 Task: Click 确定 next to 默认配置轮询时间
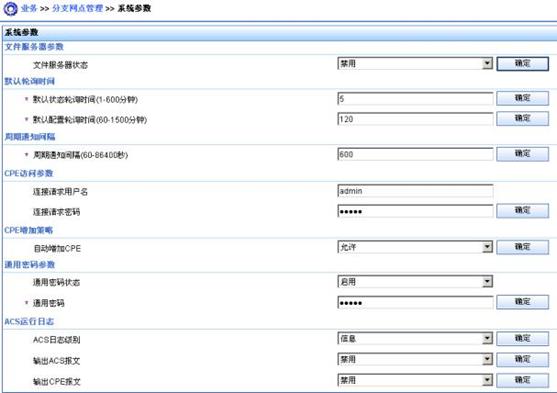coord(522,118)
